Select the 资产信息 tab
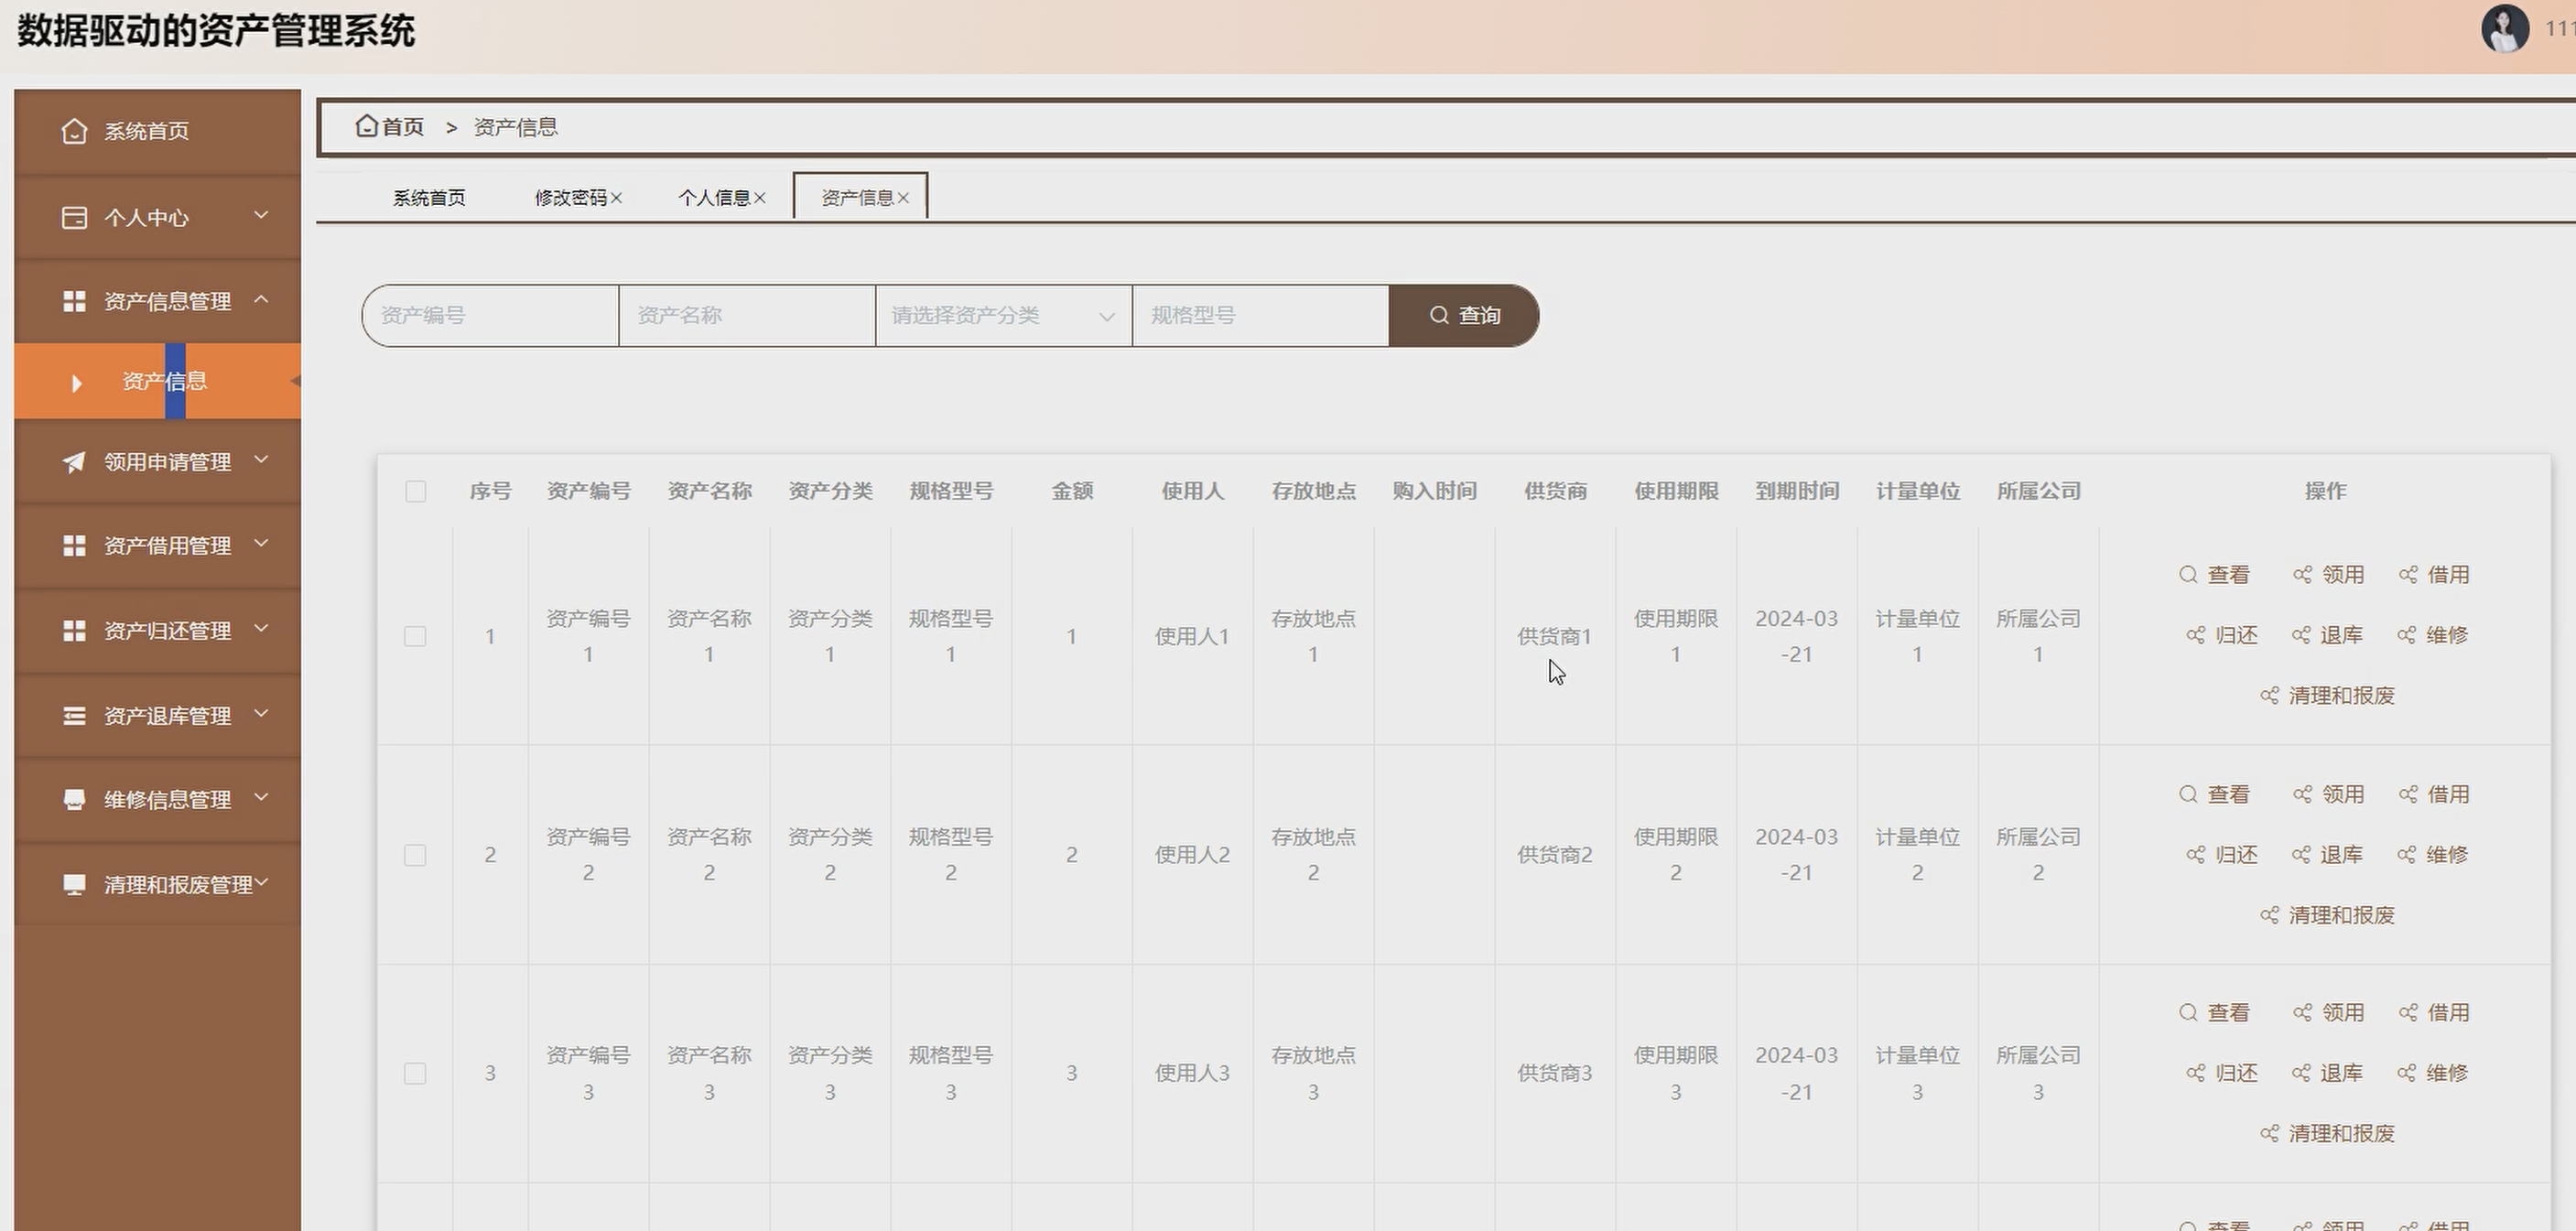The image size is (2576, 1231). (858, 198)
